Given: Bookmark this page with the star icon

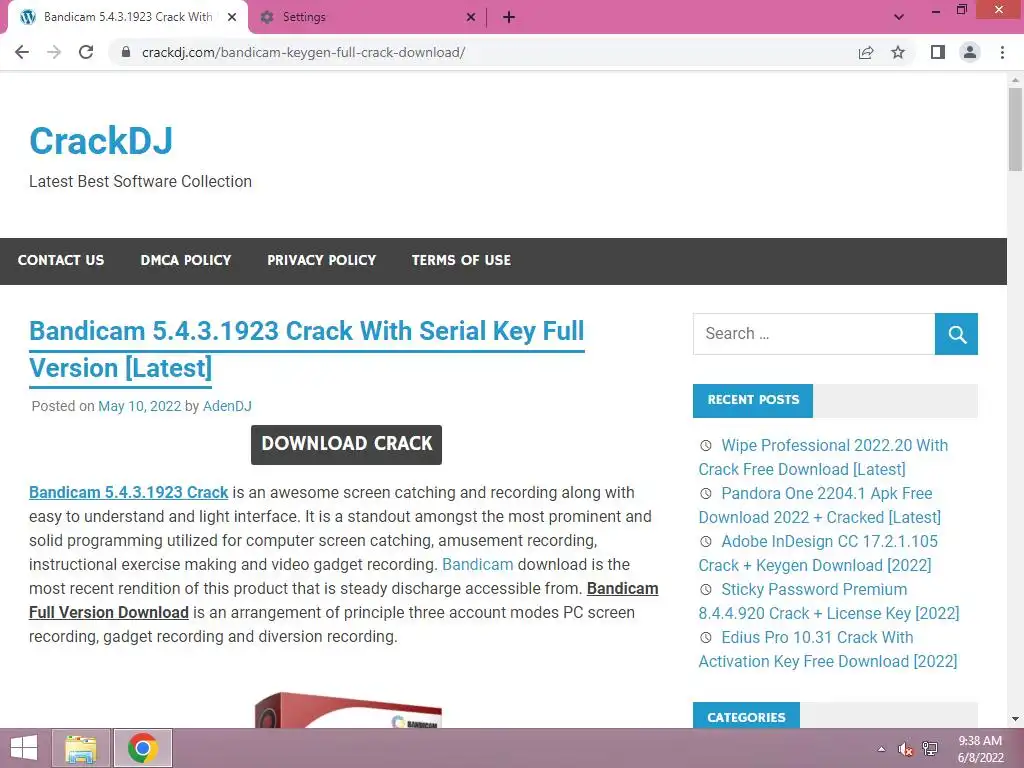Looking at the screenshot, I should click(899, 52).
